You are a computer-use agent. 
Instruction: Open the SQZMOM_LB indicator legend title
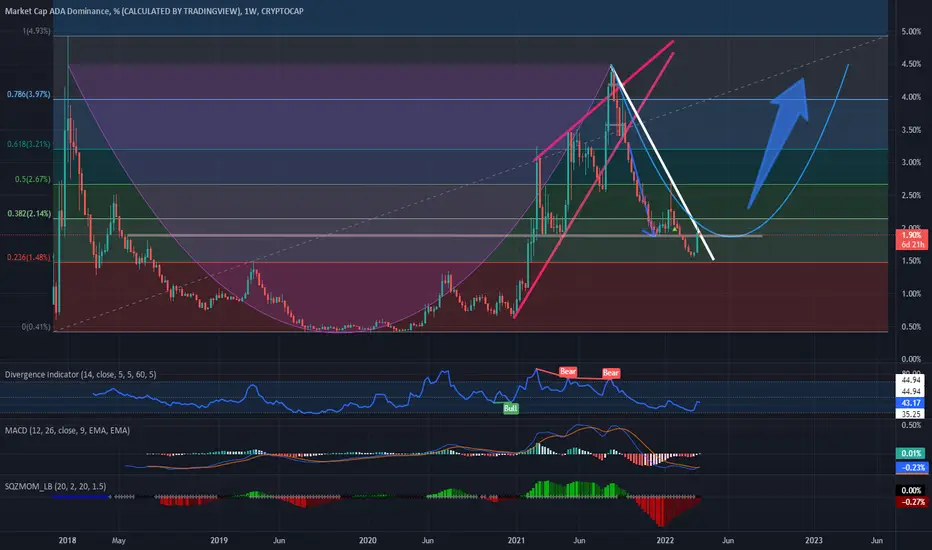pyautogui.click(x=55, y=486)
